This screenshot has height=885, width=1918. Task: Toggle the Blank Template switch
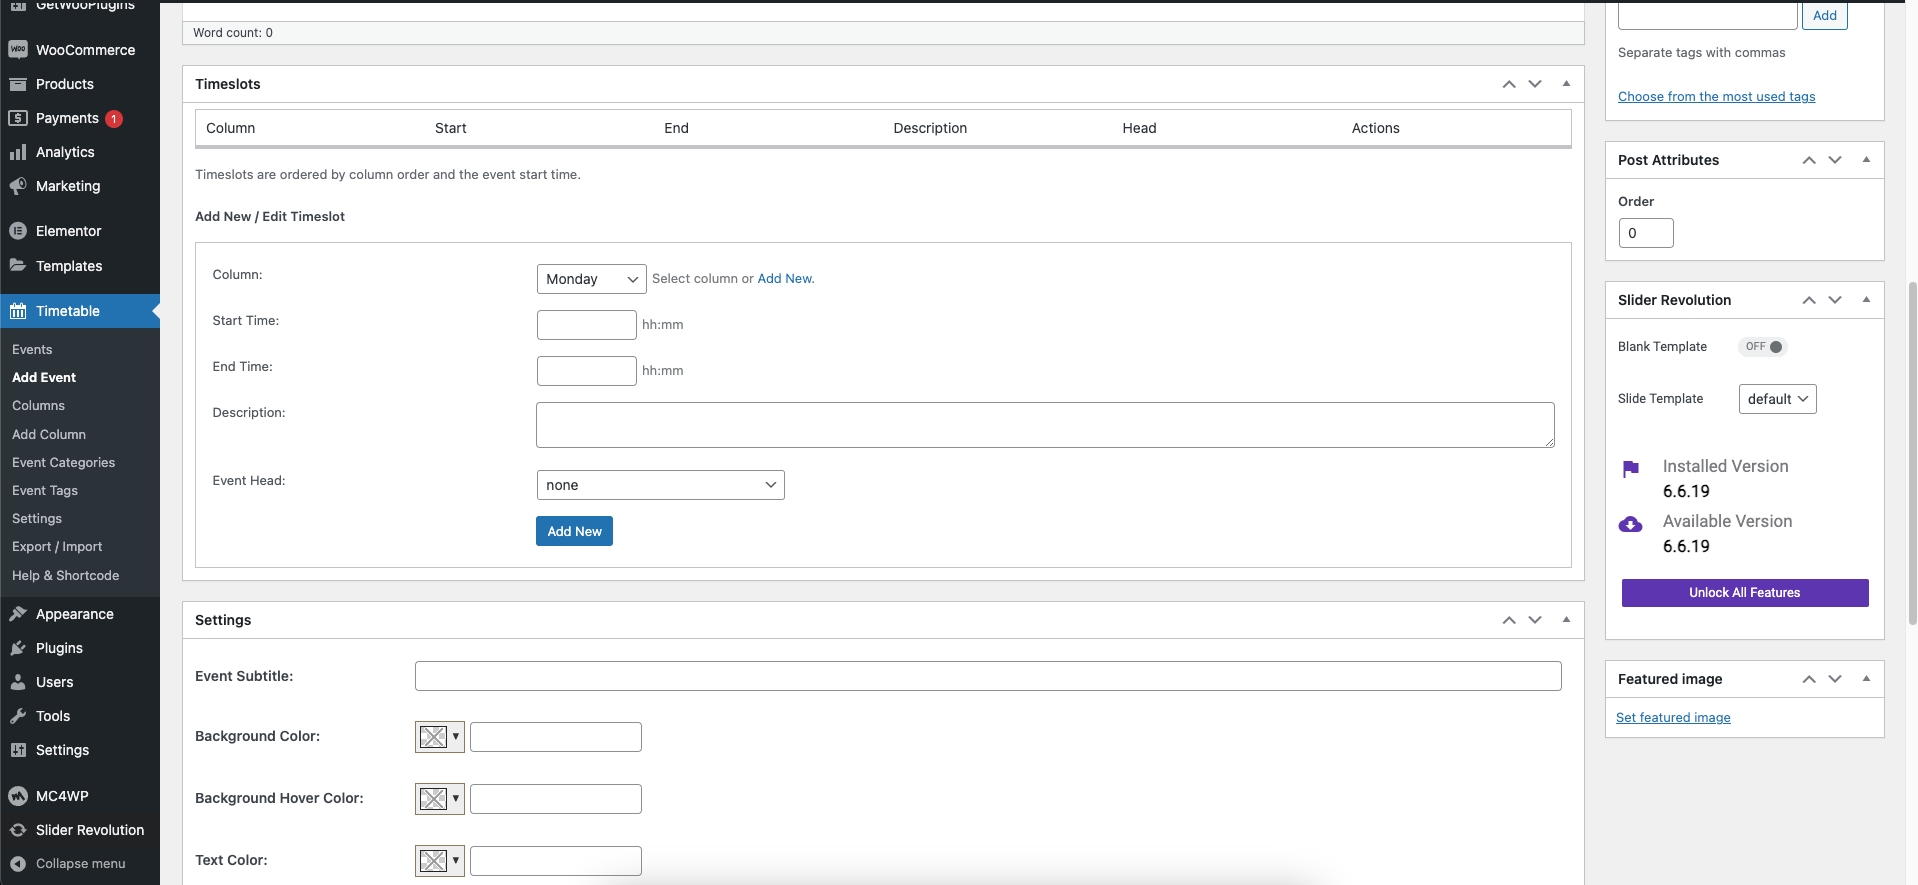point(1763,347)
